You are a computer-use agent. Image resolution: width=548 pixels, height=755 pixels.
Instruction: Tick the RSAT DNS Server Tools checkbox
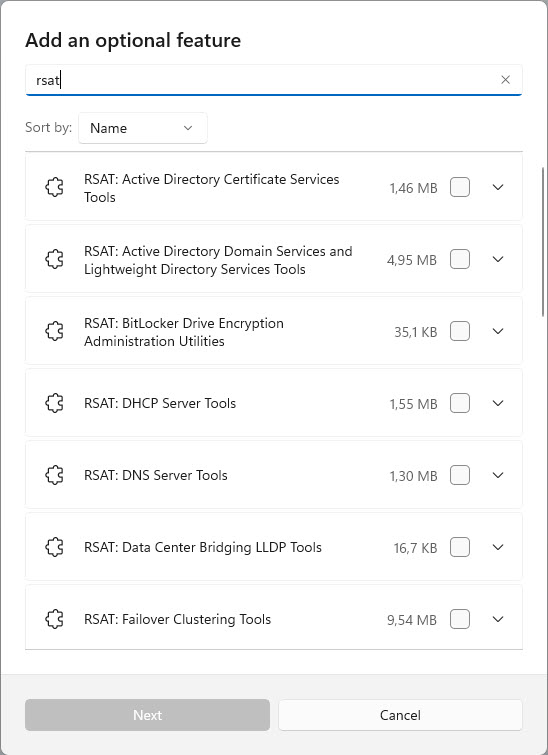point(460,475)
